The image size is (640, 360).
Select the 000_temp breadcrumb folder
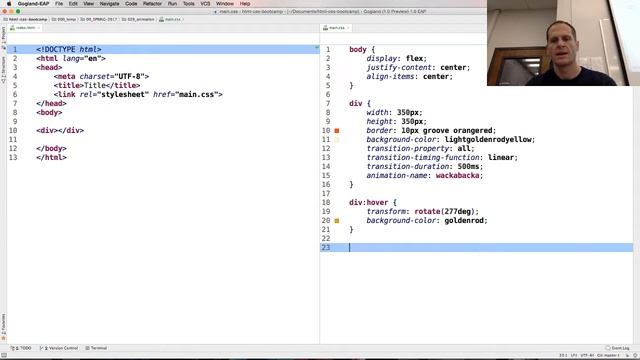(64, 19)
